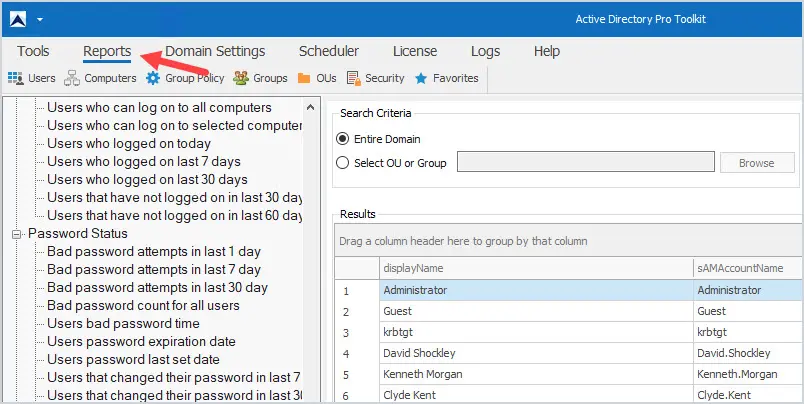The width and height of the screenshot is (804, 404).
Task: Select 'Users that have not logged on in last 30 days'
Action: pyautogui.click(x=174, y=197)
